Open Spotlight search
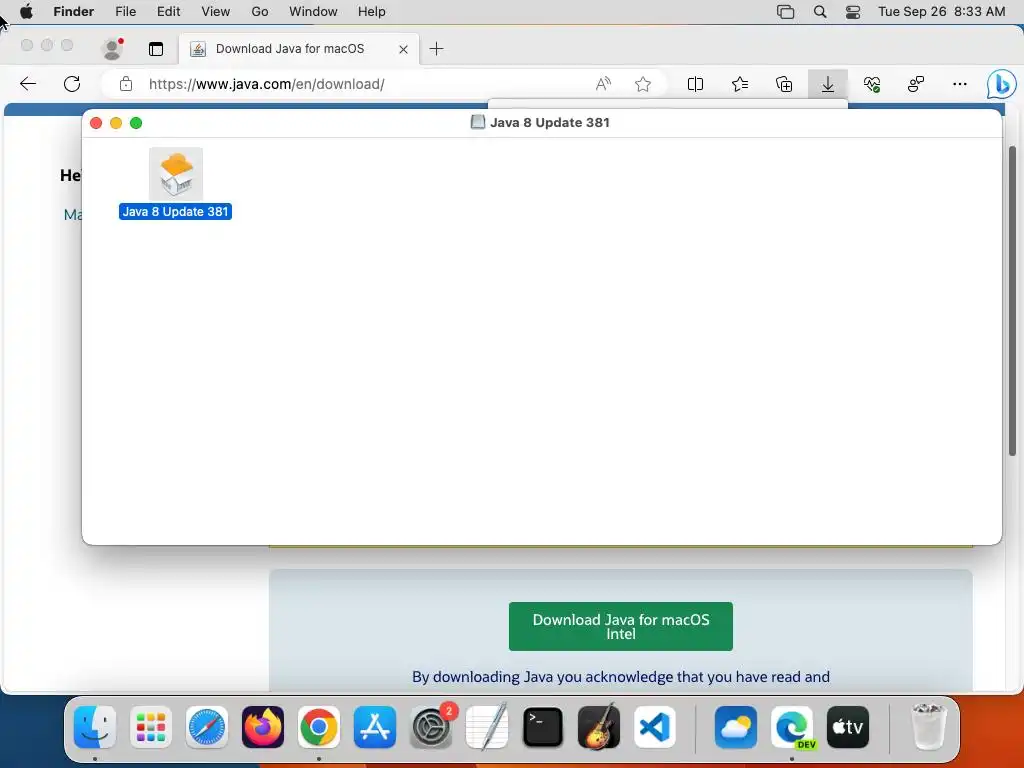 point(820,12)
